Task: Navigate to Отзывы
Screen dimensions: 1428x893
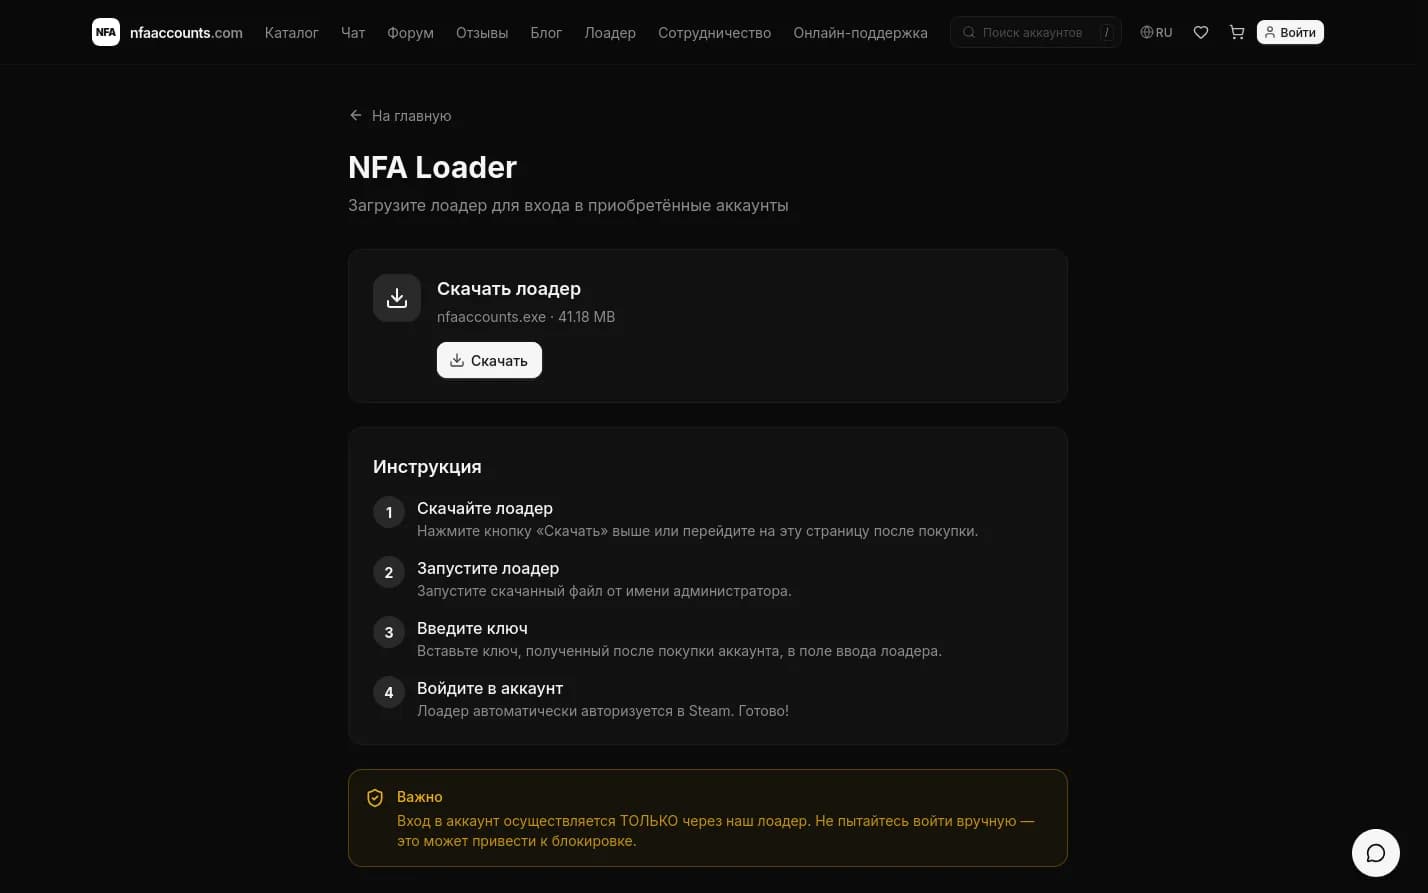Action: pyautogui.click(x=482, y=33)
